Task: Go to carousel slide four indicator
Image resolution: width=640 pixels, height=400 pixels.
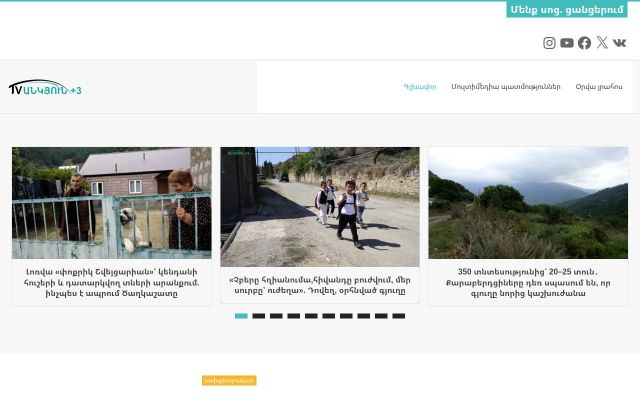Action: (x=294, y=316)
